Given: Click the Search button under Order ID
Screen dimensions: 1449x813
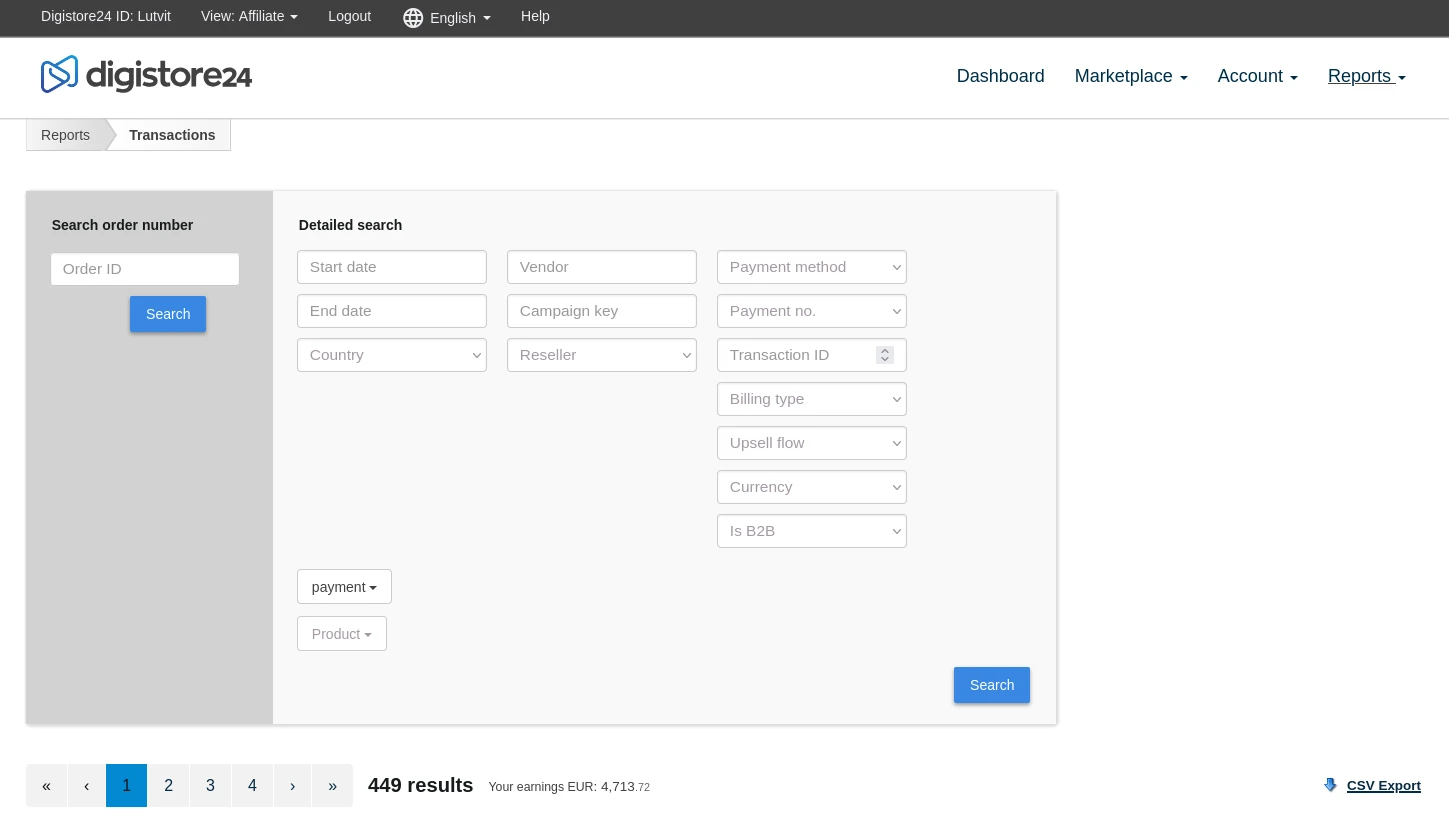Looking at the screenshot, I should (168, 314).
